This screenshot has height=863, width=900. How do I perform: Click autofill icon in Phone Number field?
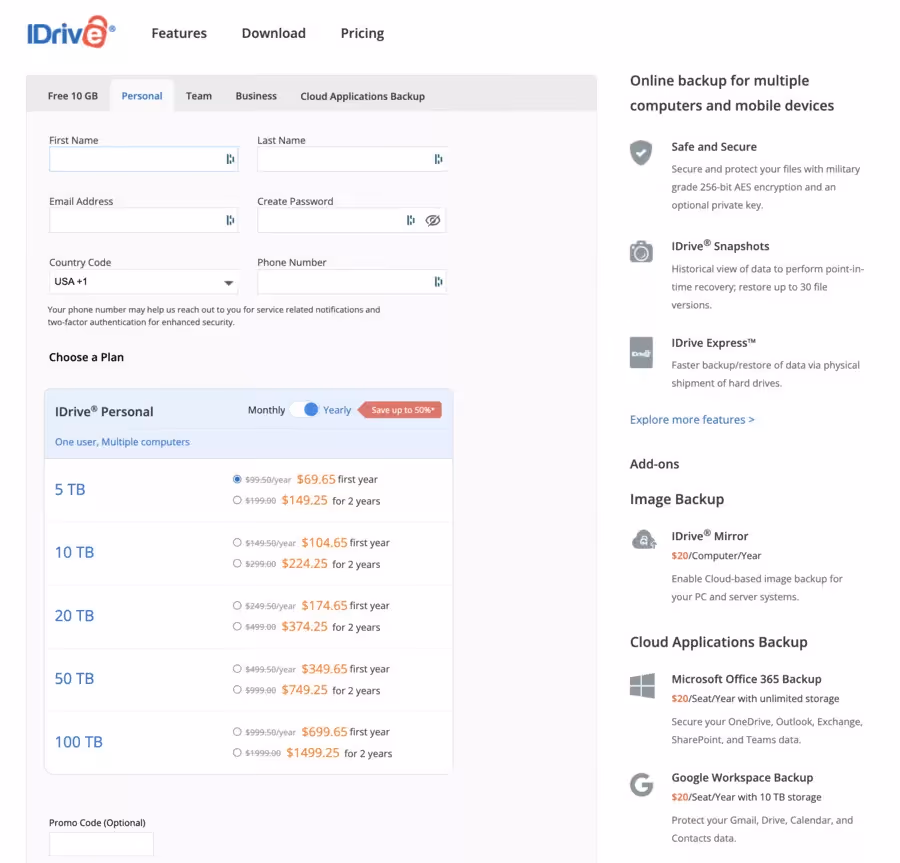(438, 282)
